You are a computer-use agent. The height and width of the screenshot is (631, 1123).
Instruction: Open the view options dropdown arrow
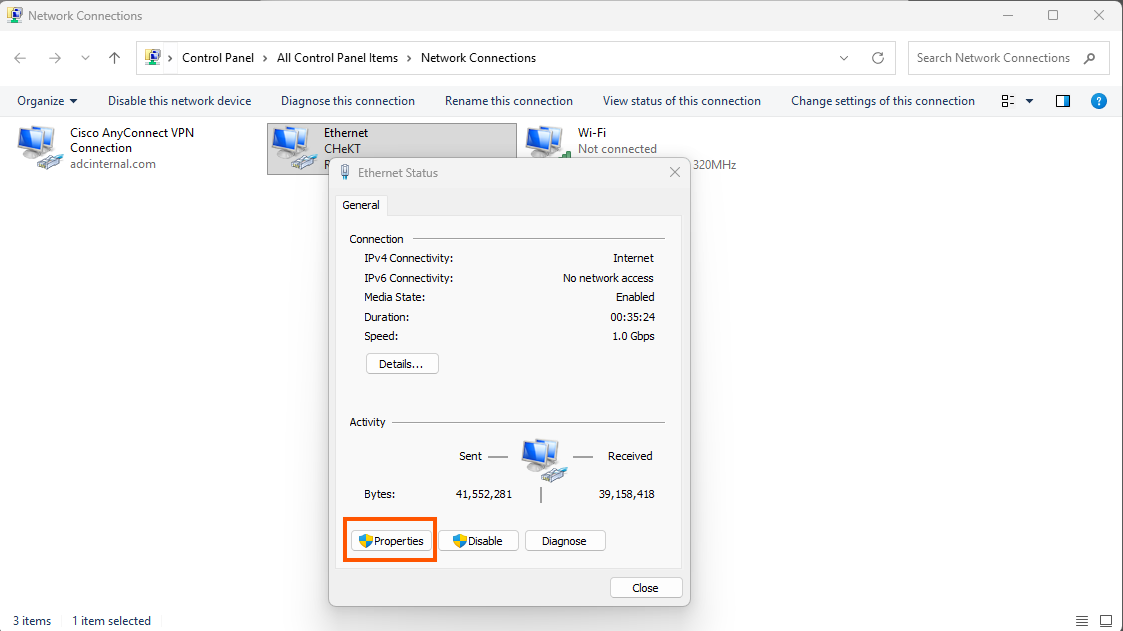click(x=1029, y=101)
